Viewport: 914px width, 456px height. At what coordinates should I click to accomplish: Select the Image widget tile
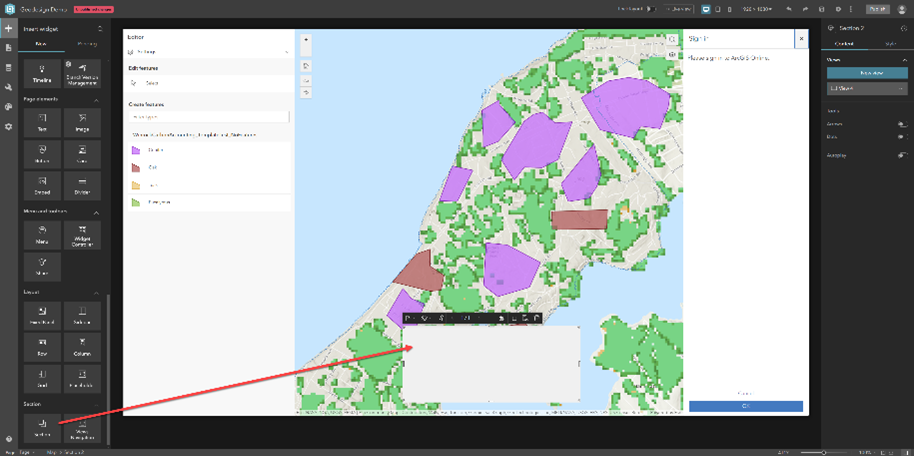click(x=82, y=122)
